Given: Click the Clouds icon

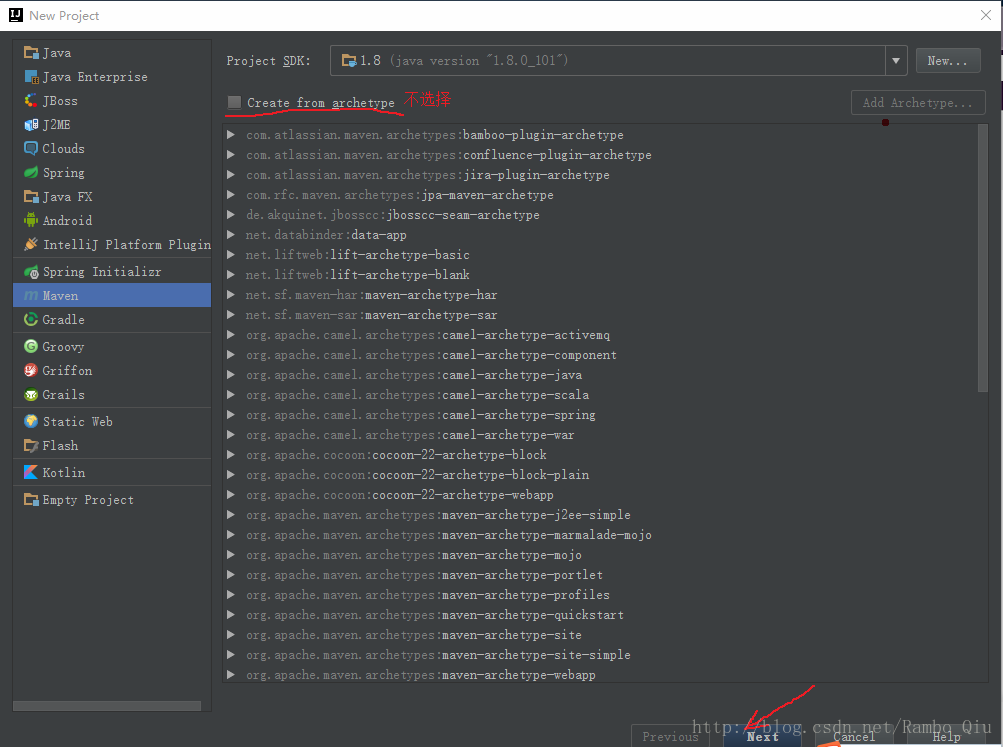Looking at the screenshot, I should [31, 148].
